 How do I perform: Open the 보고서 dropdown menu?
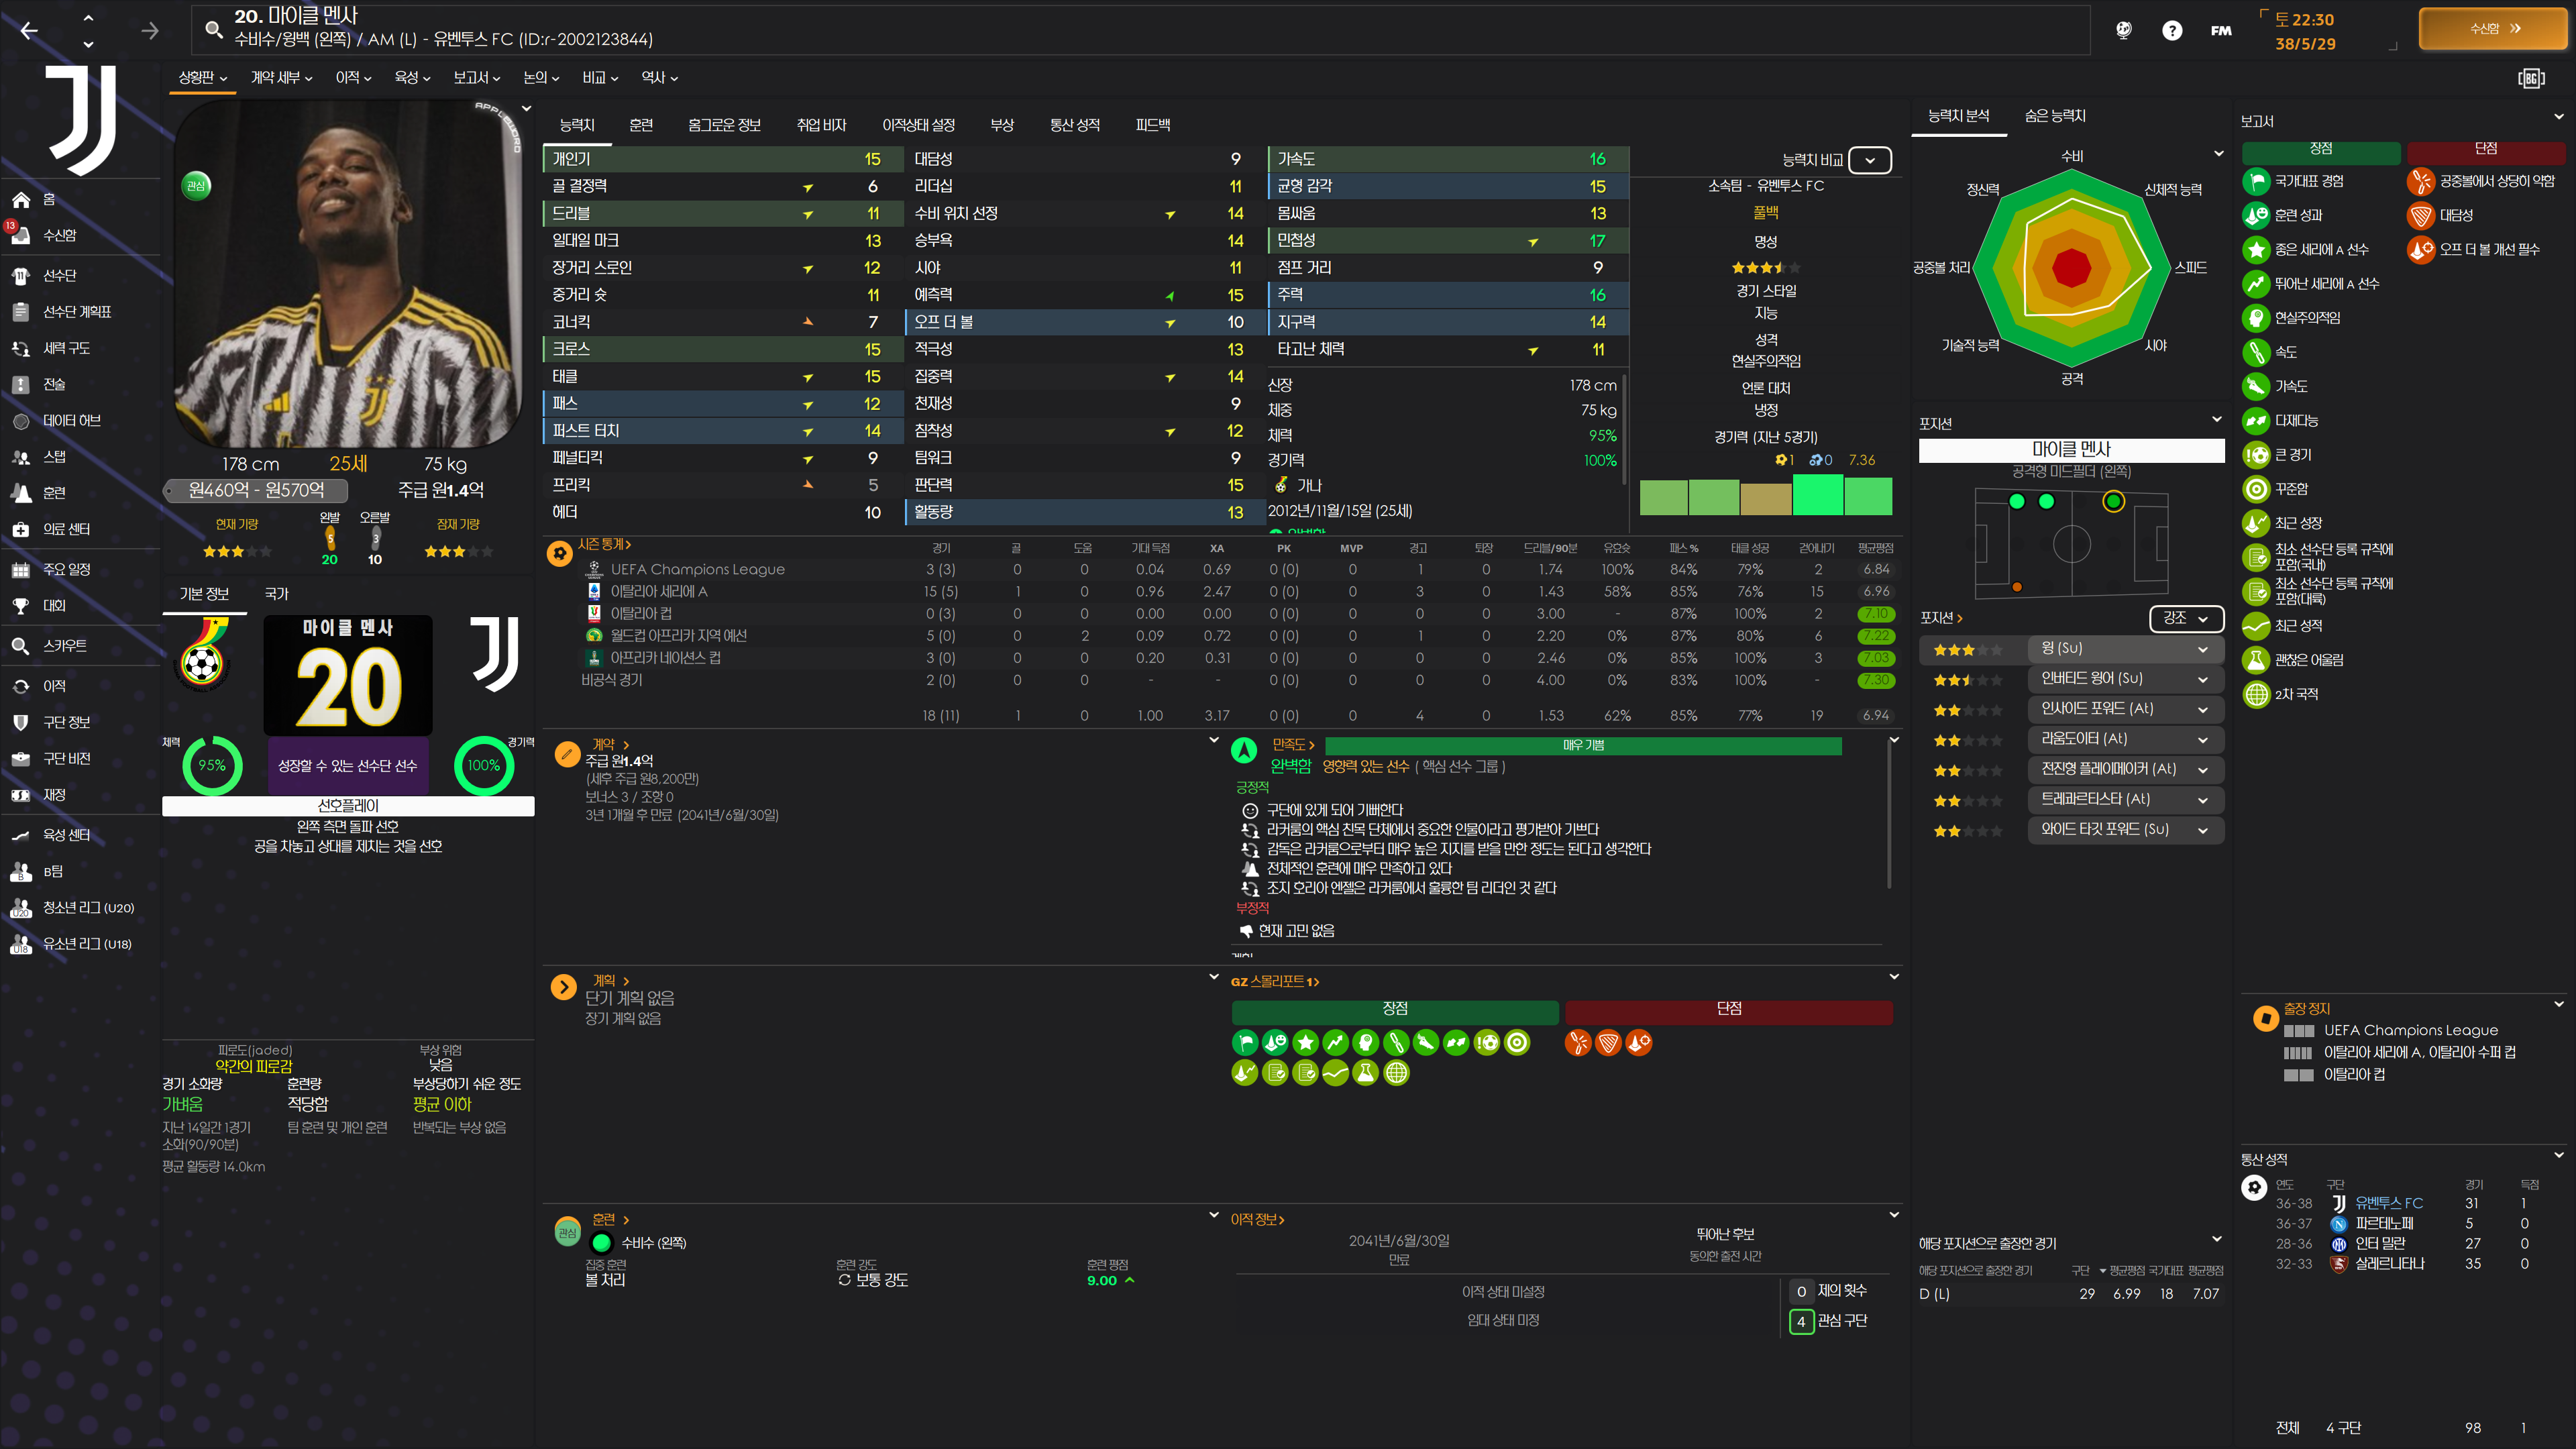click(476, 77)
